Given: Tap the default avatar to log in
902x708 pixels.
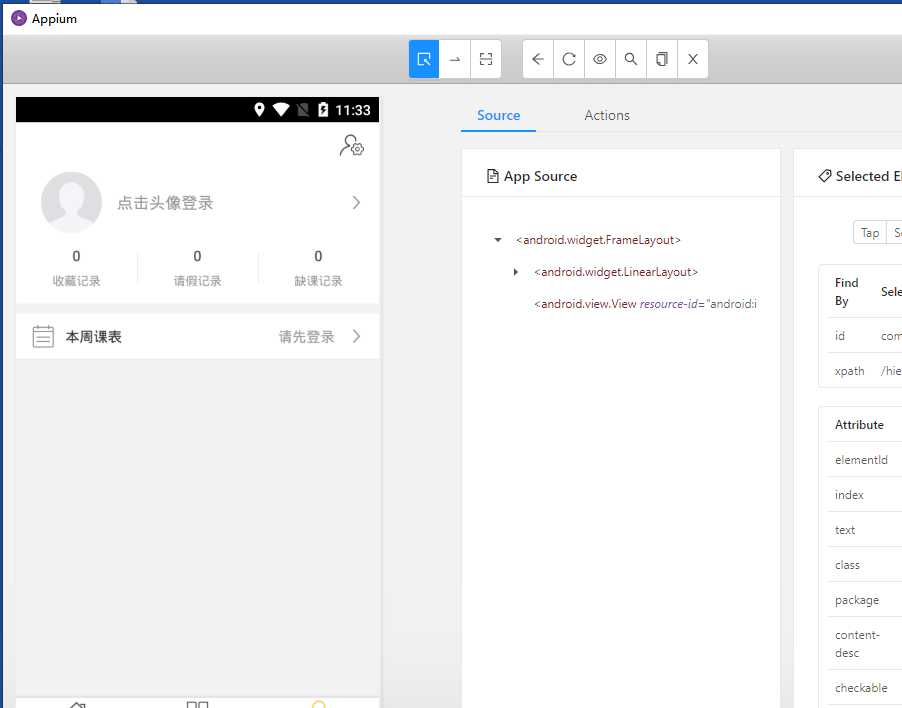Looking at the screenshot, I should 71,202.
